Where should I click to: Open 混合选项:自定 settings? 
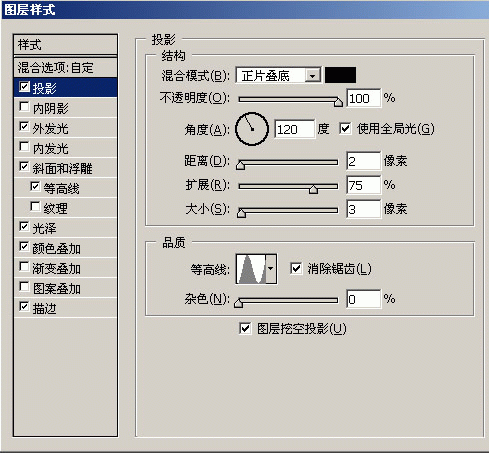(x=65, y=68)
